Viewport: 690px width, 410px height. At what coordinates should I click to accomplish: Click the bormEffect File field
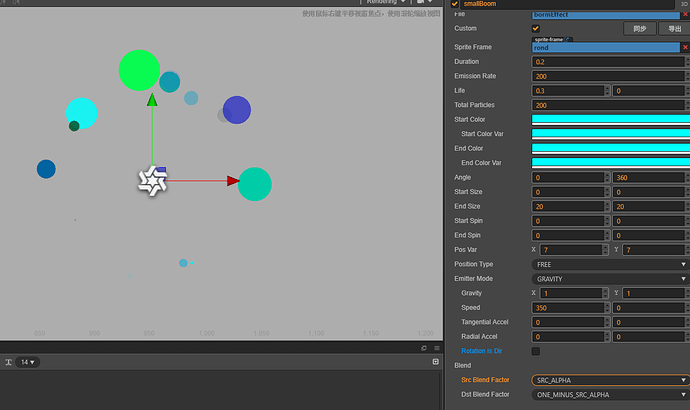606,15
